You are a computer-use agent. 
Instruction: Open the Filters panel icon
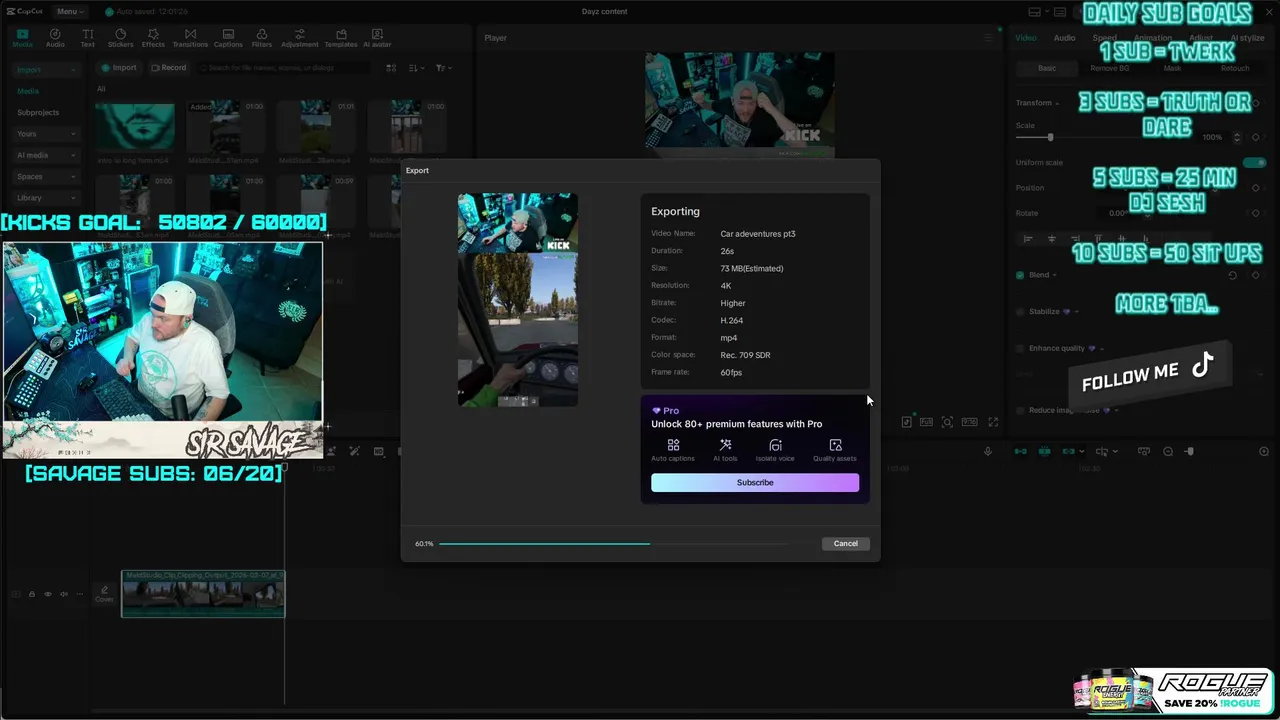(262, 38)
